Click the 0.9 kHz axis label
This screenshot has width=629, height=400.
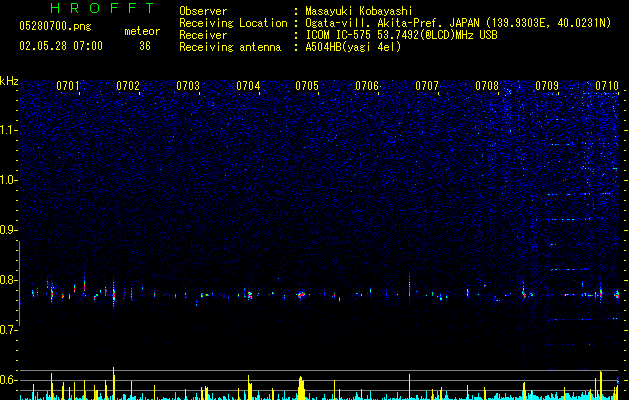pyautogui.click(x=9, y=230)
